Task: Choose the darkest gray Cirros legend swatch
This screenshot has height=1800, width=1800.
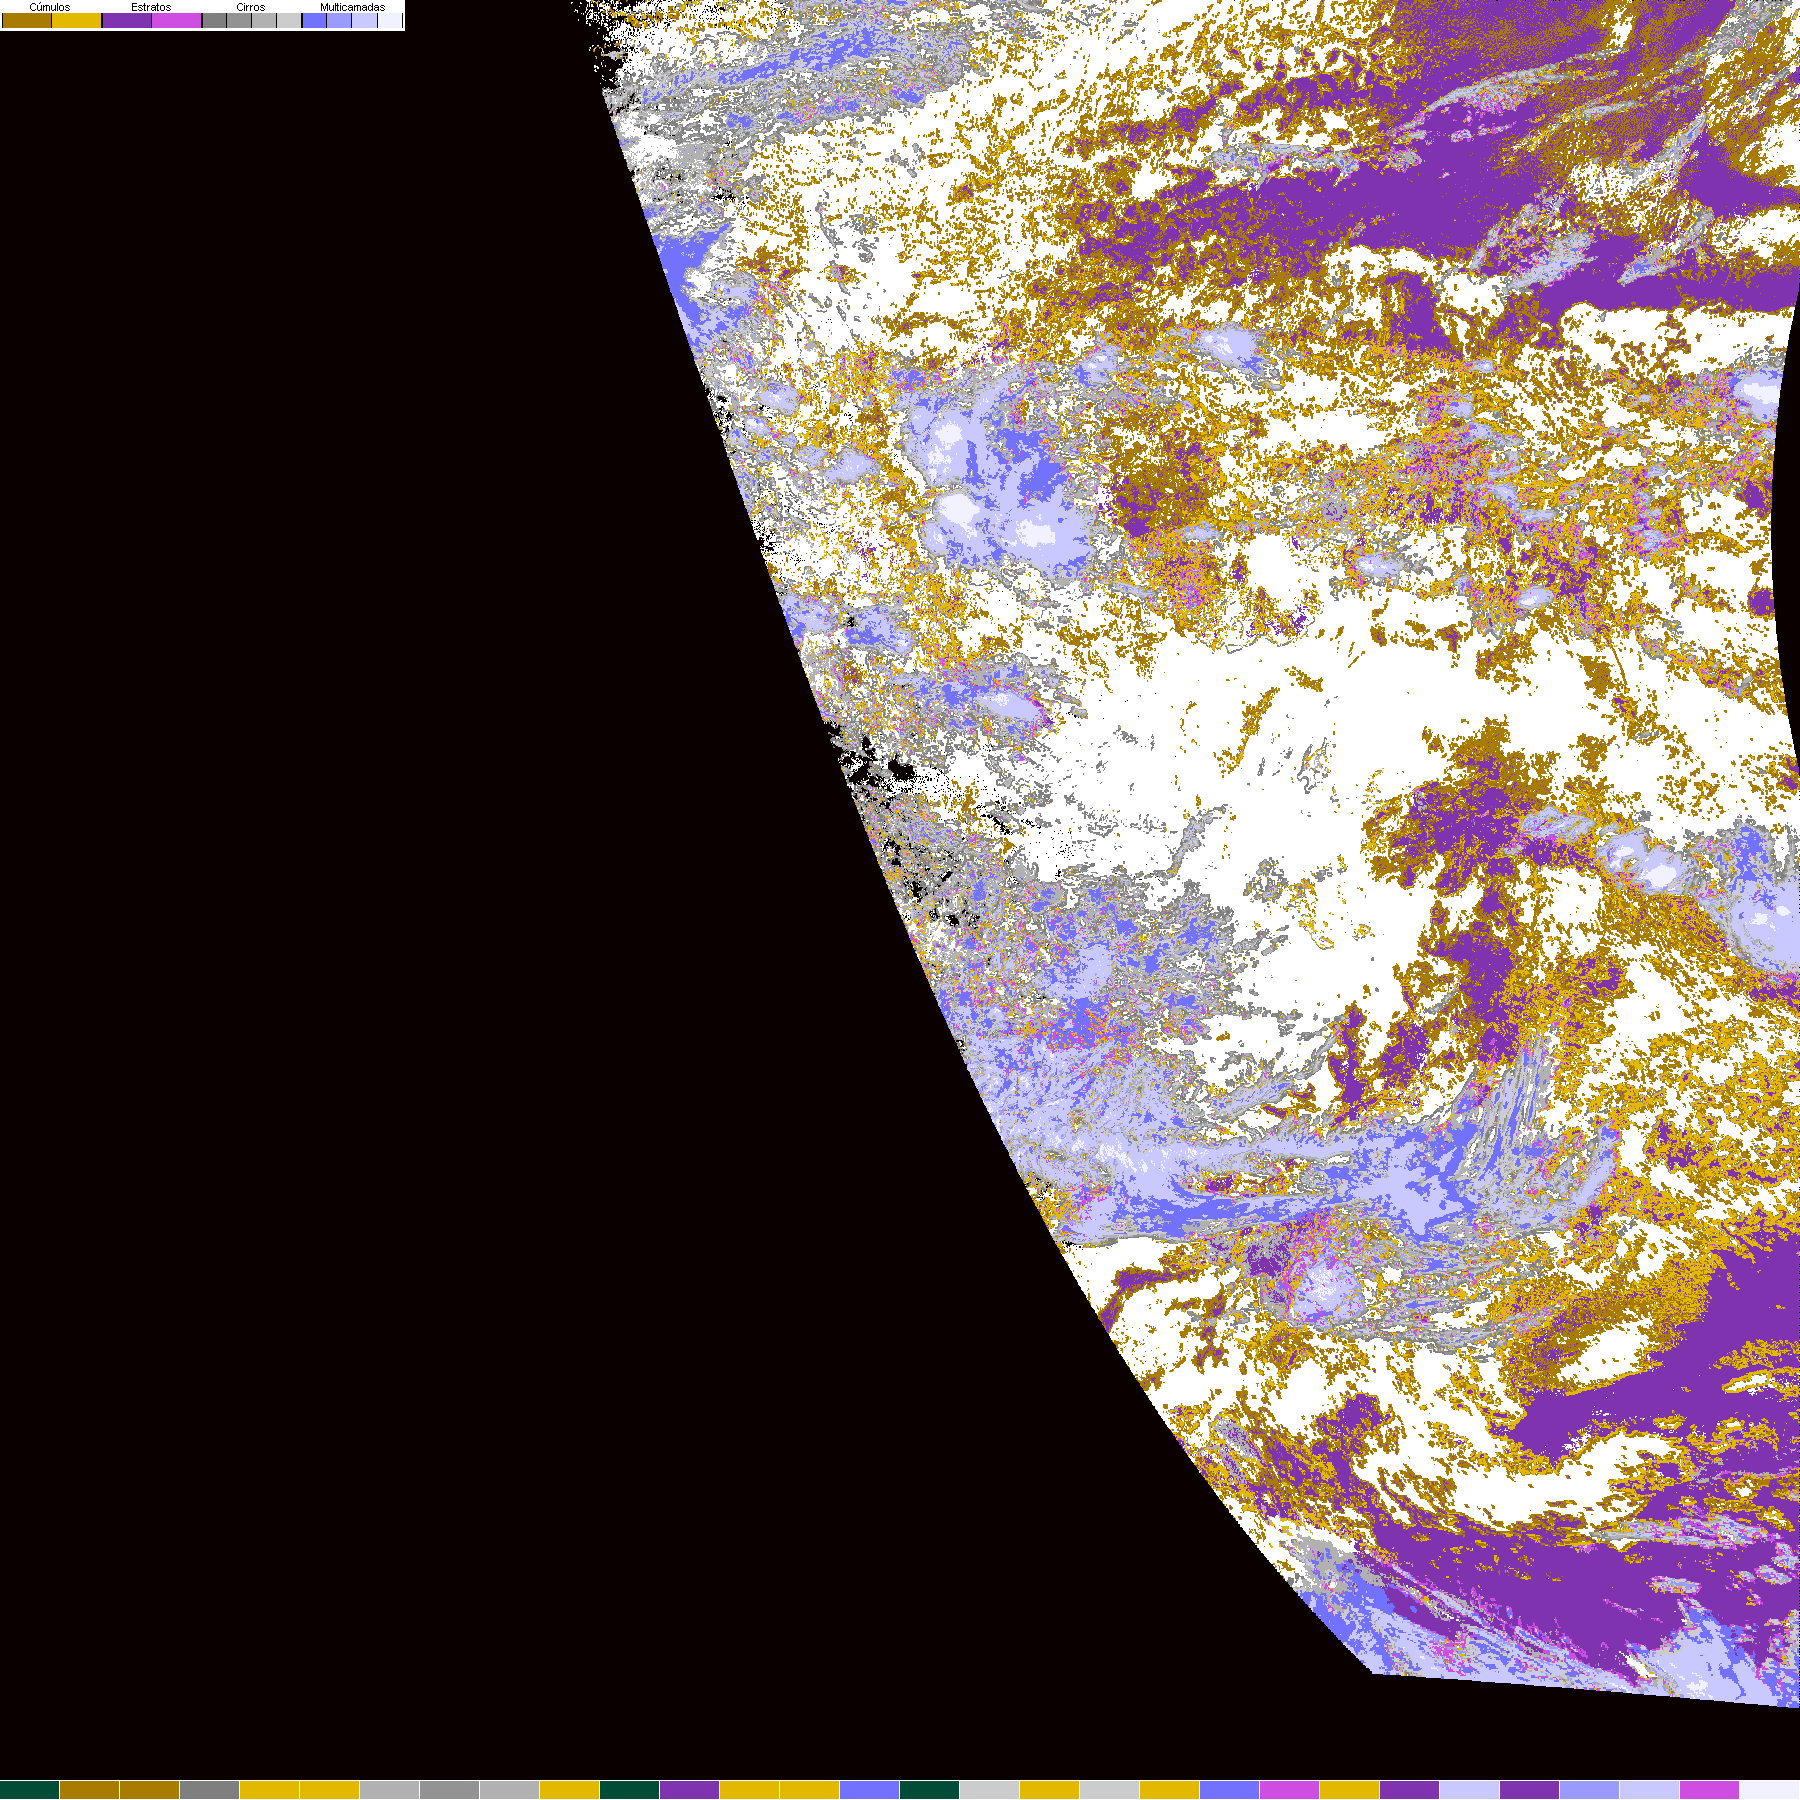Action: click(x=214, y=20)
